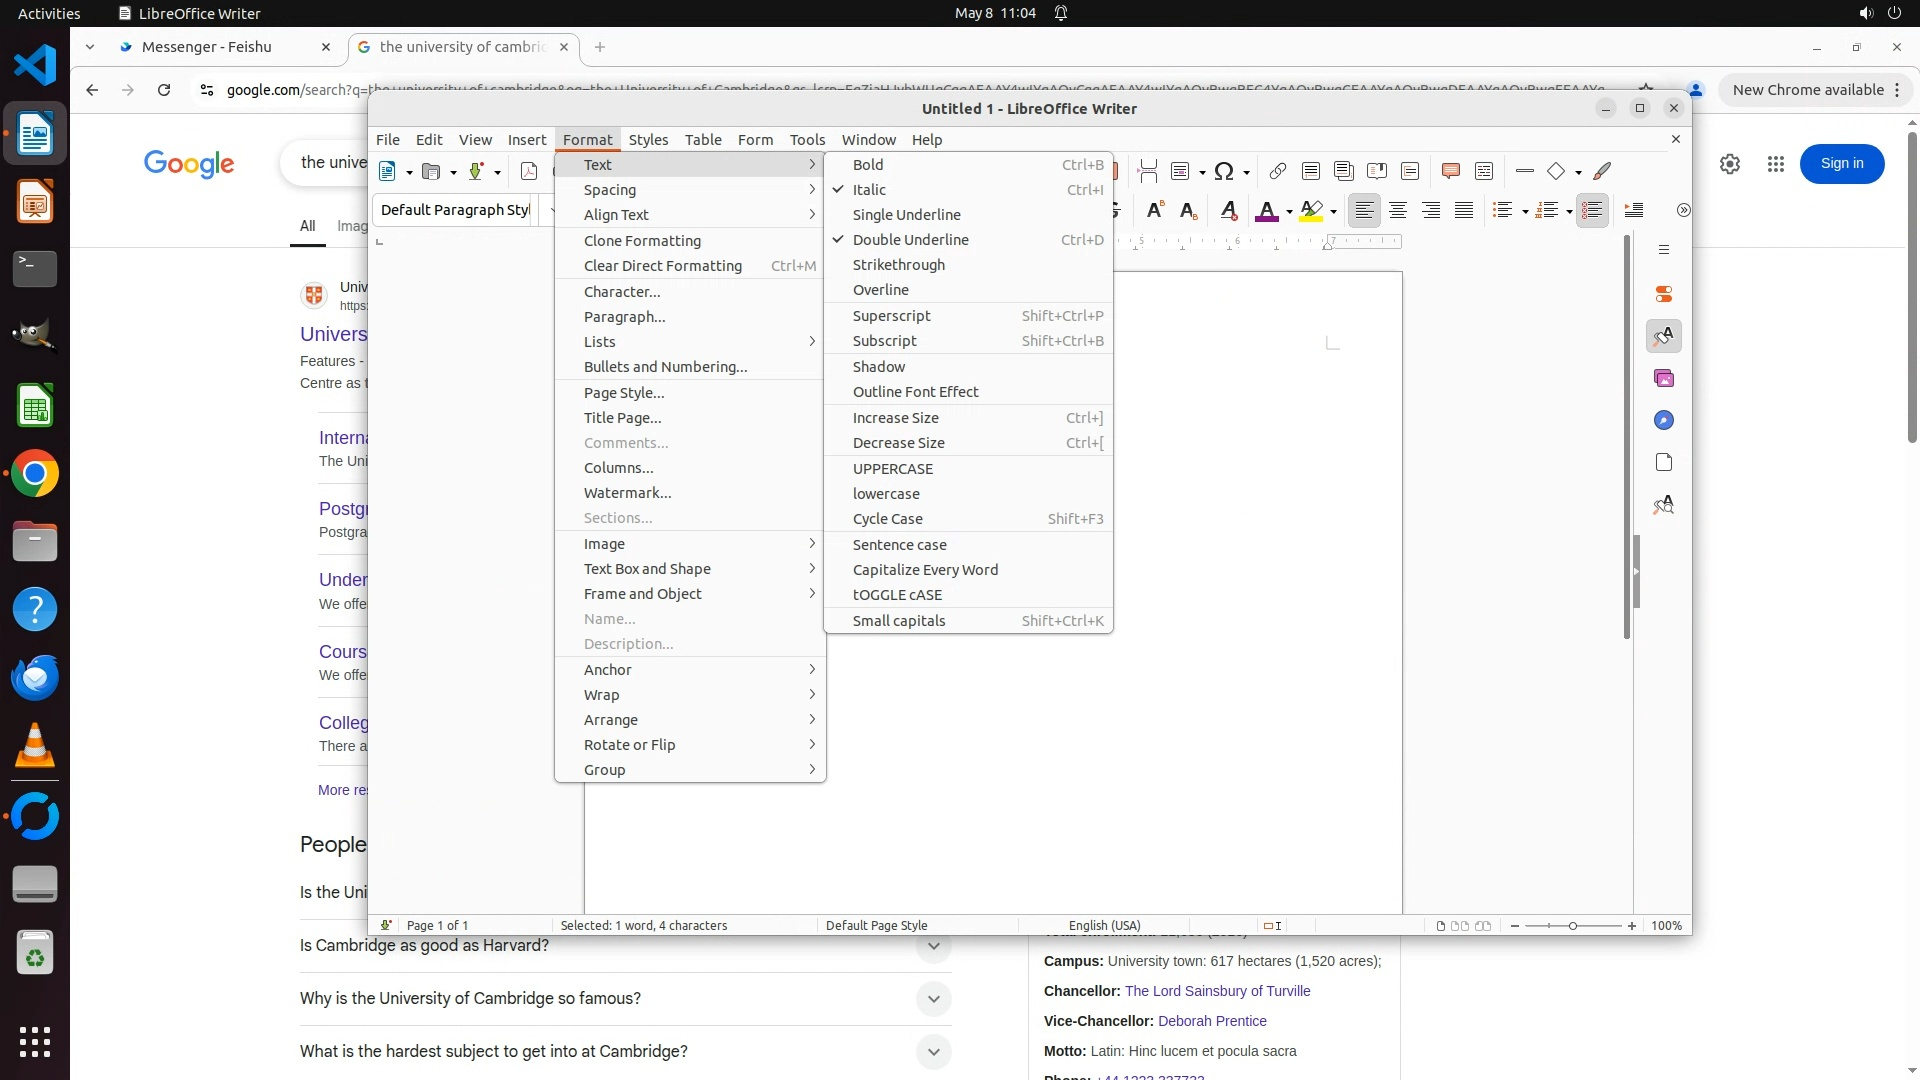This screenshot has height=1080, width=1920.
Task: Open the Navigator compass icon in the sidebar
Action: 1664,420
